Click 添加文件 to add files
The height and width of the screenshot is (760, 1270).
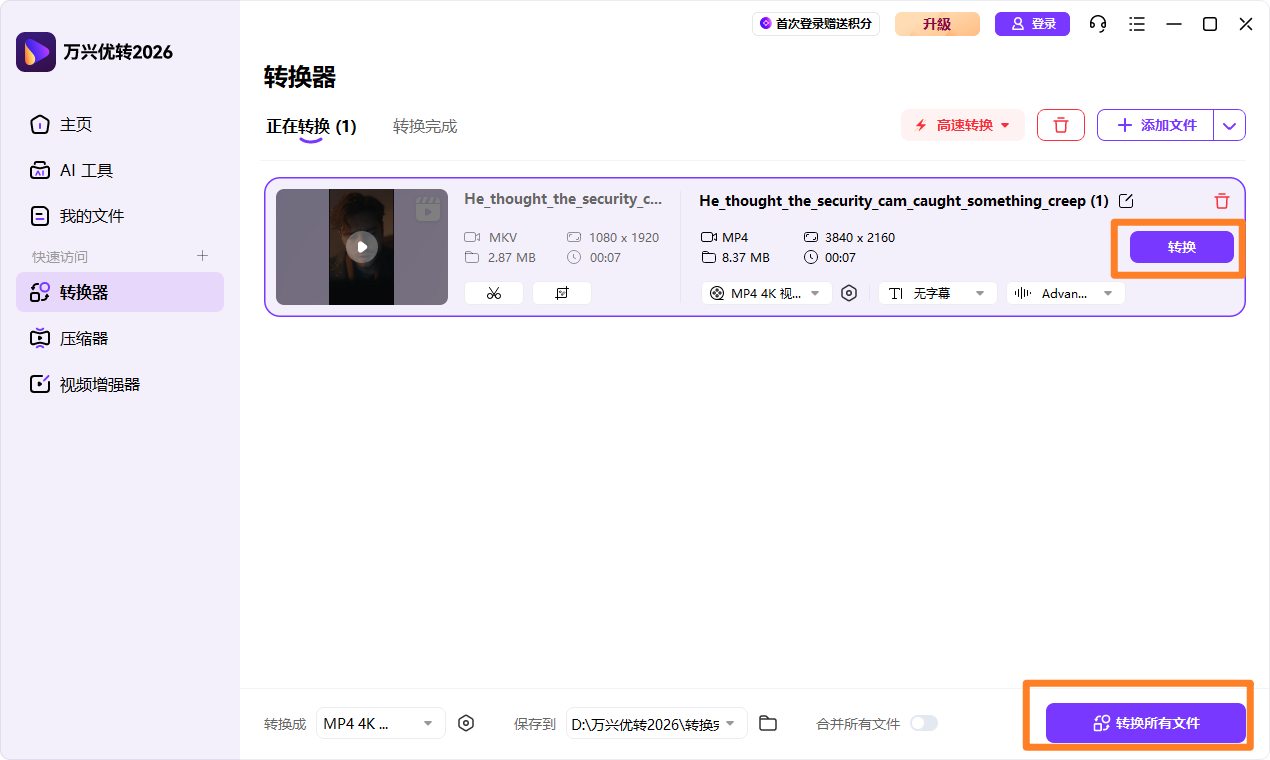[1156, 125]
